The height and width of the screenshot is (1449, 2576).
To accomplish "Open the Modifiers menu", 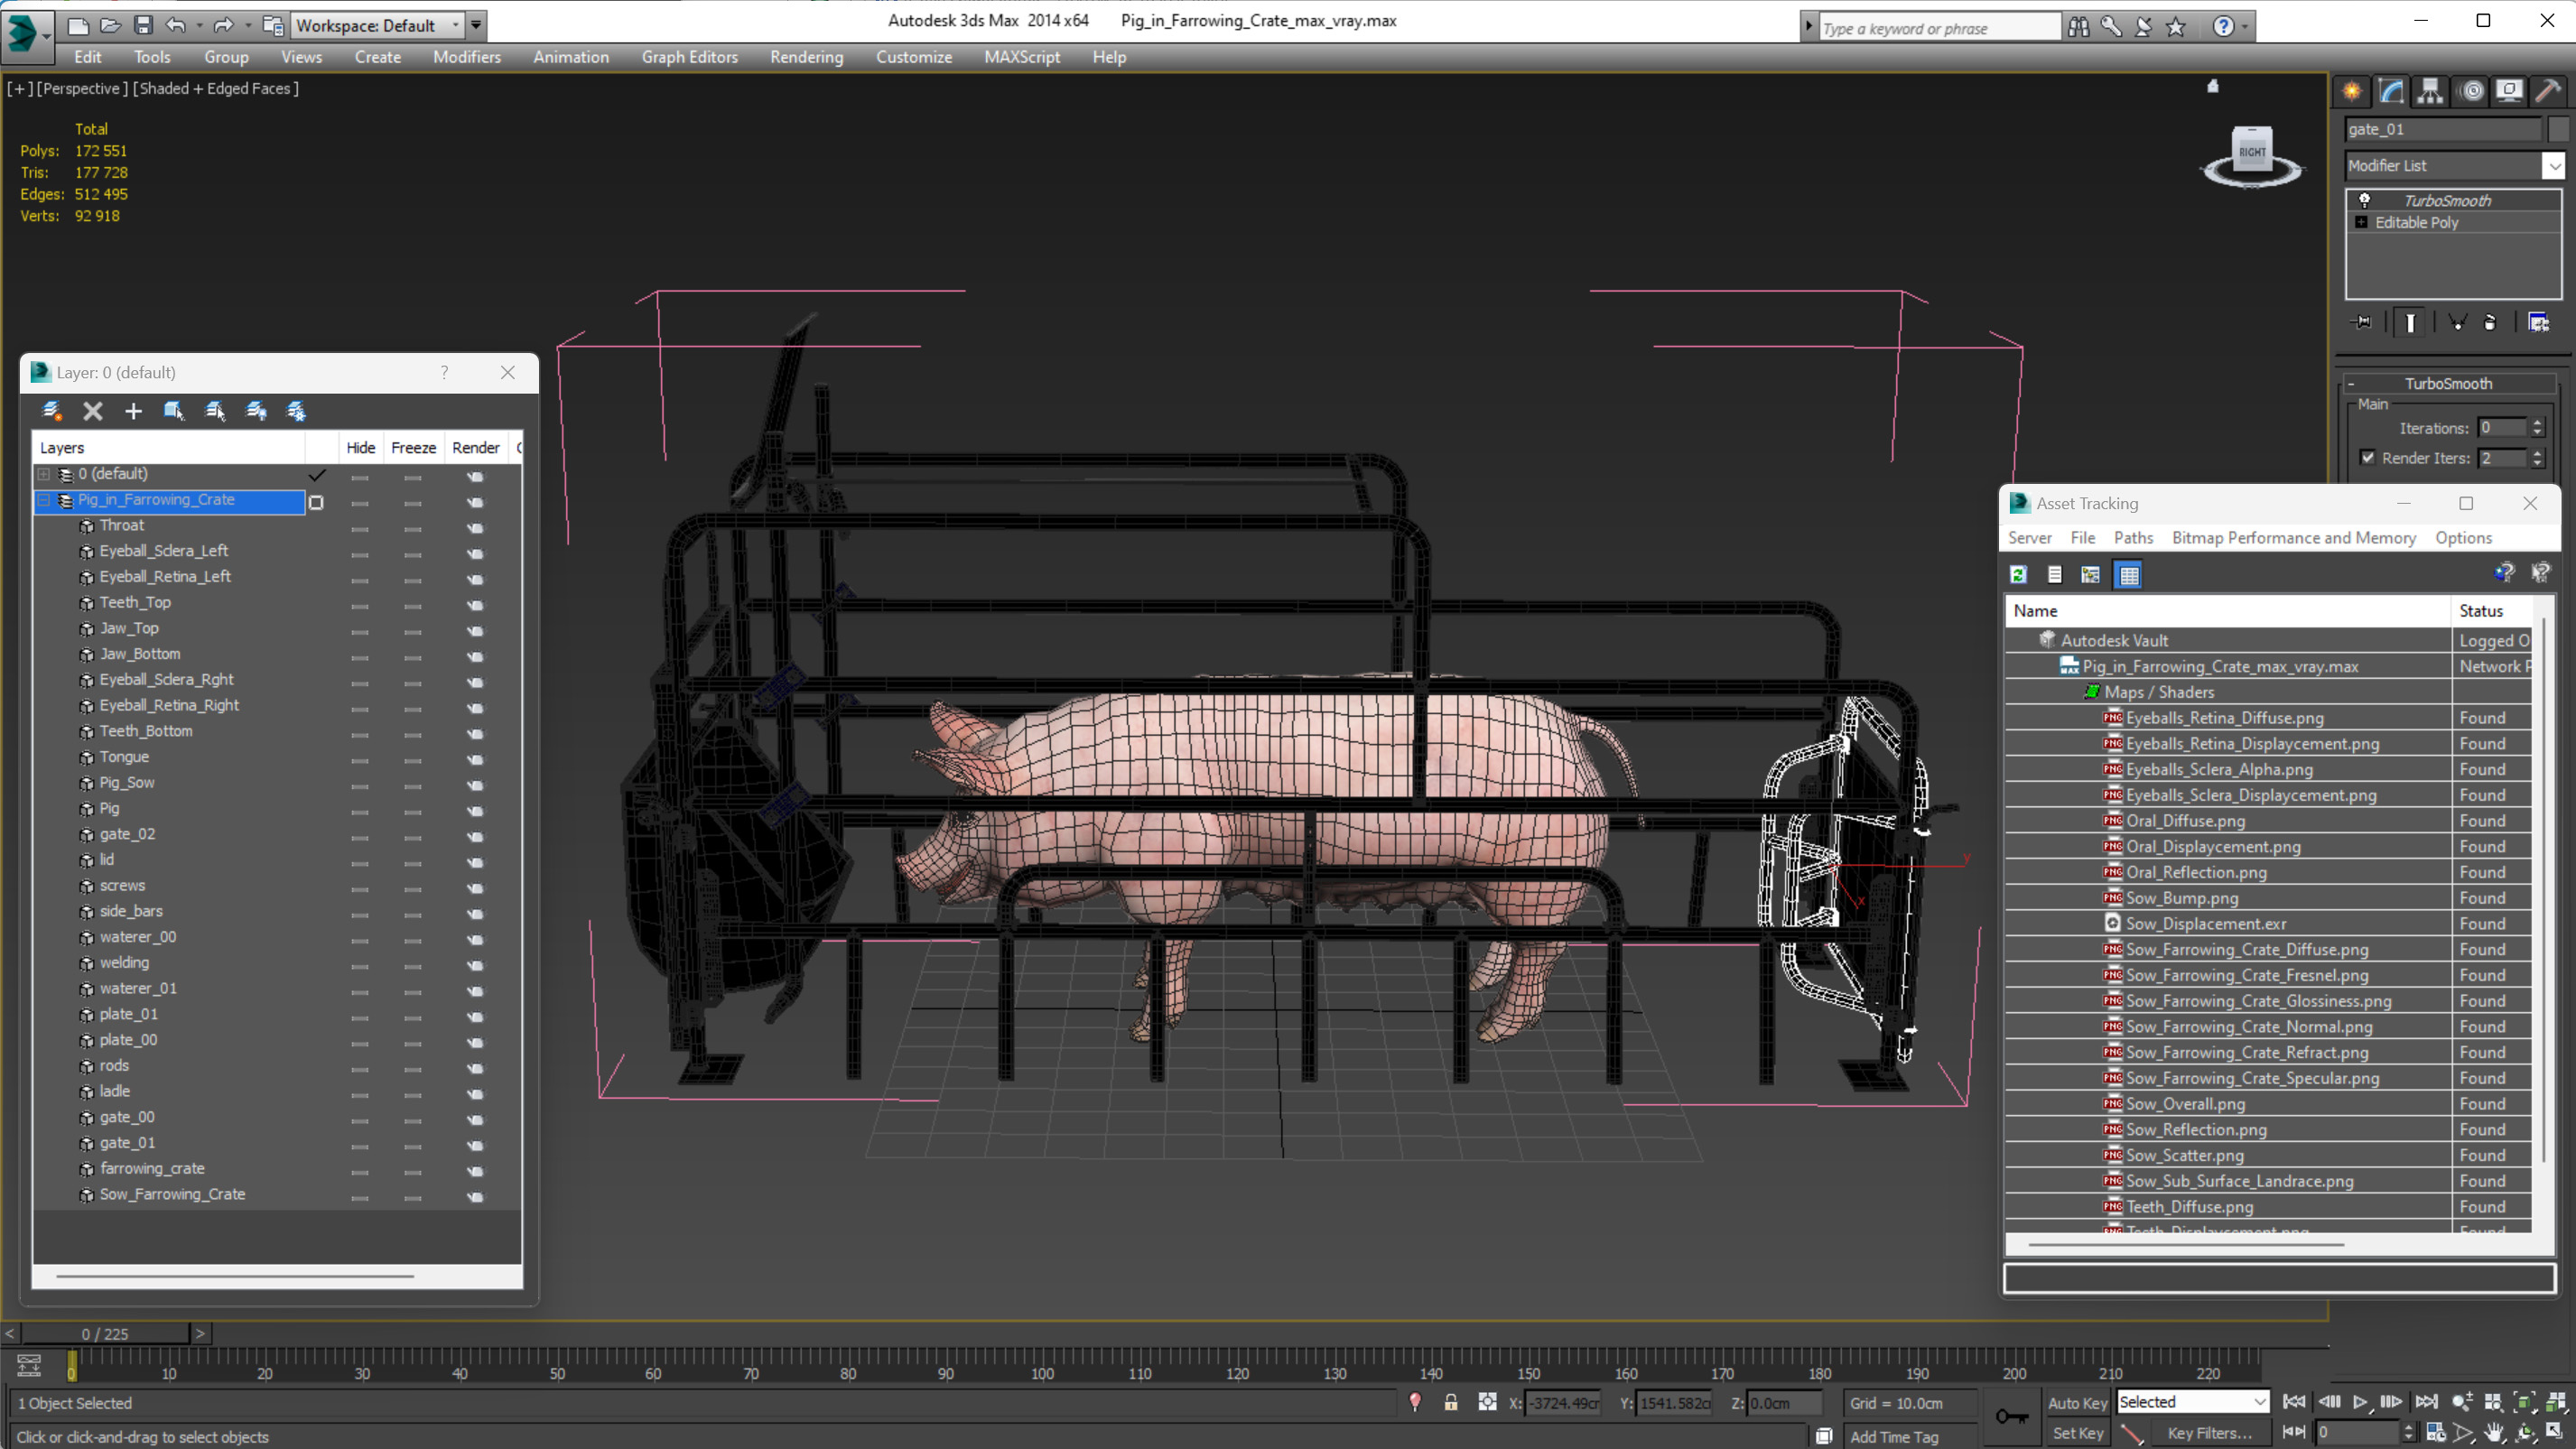I will click(467, 57).
